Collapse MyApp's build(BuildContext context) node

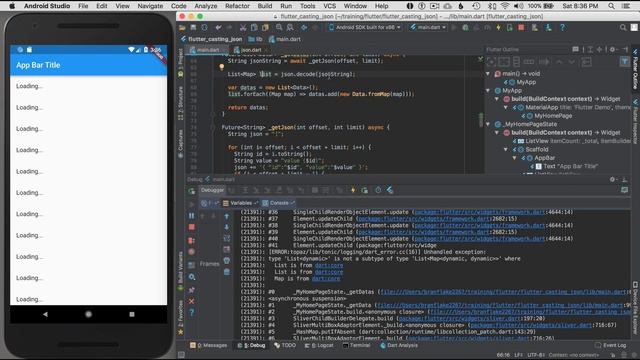coord(497,99)
